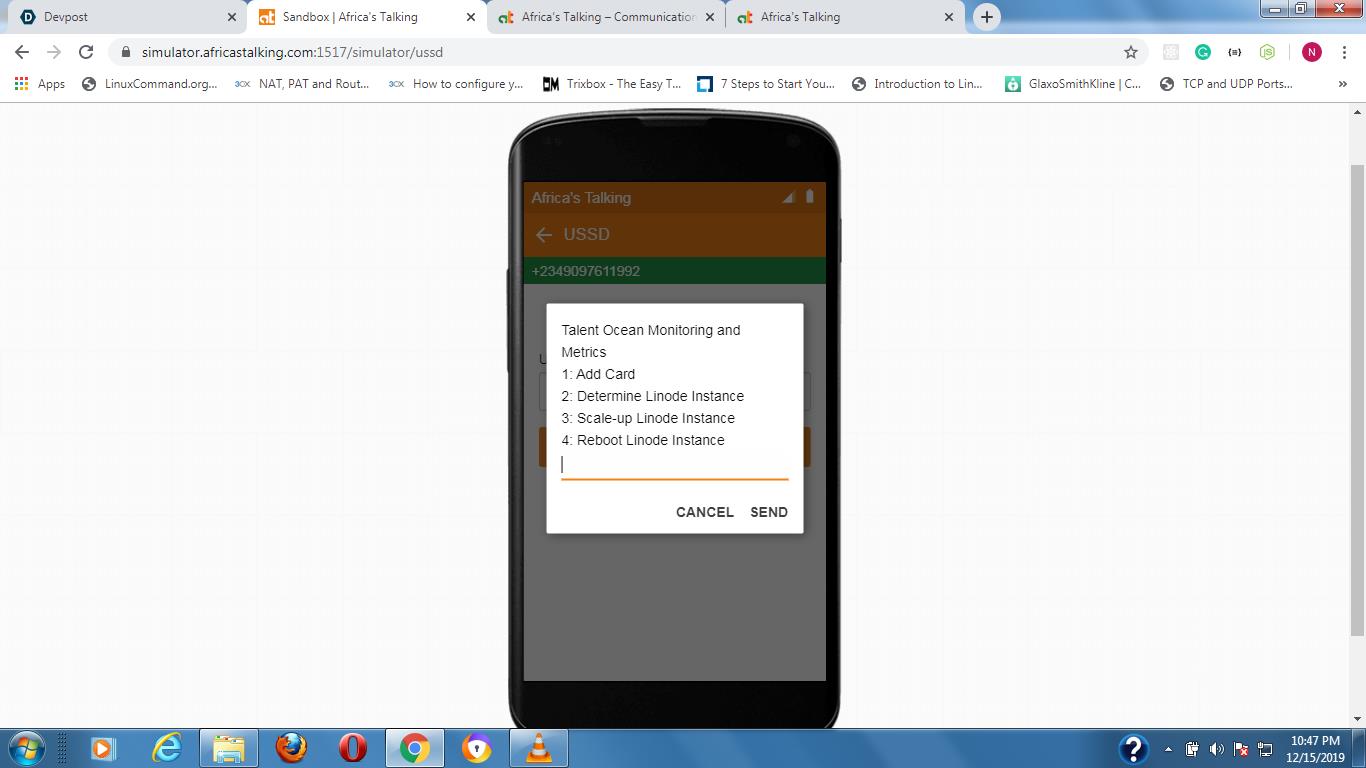Open the Node.js extension icon
Screen dimensions: 1366x768
(1267, 52)
